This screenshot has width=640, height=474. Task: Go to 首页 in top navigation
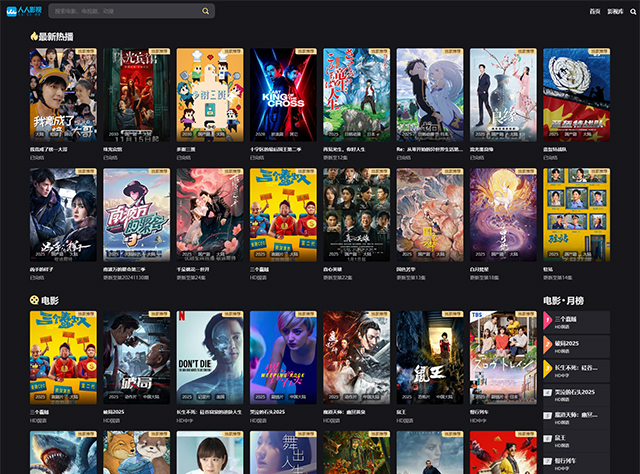coord(595,11)
